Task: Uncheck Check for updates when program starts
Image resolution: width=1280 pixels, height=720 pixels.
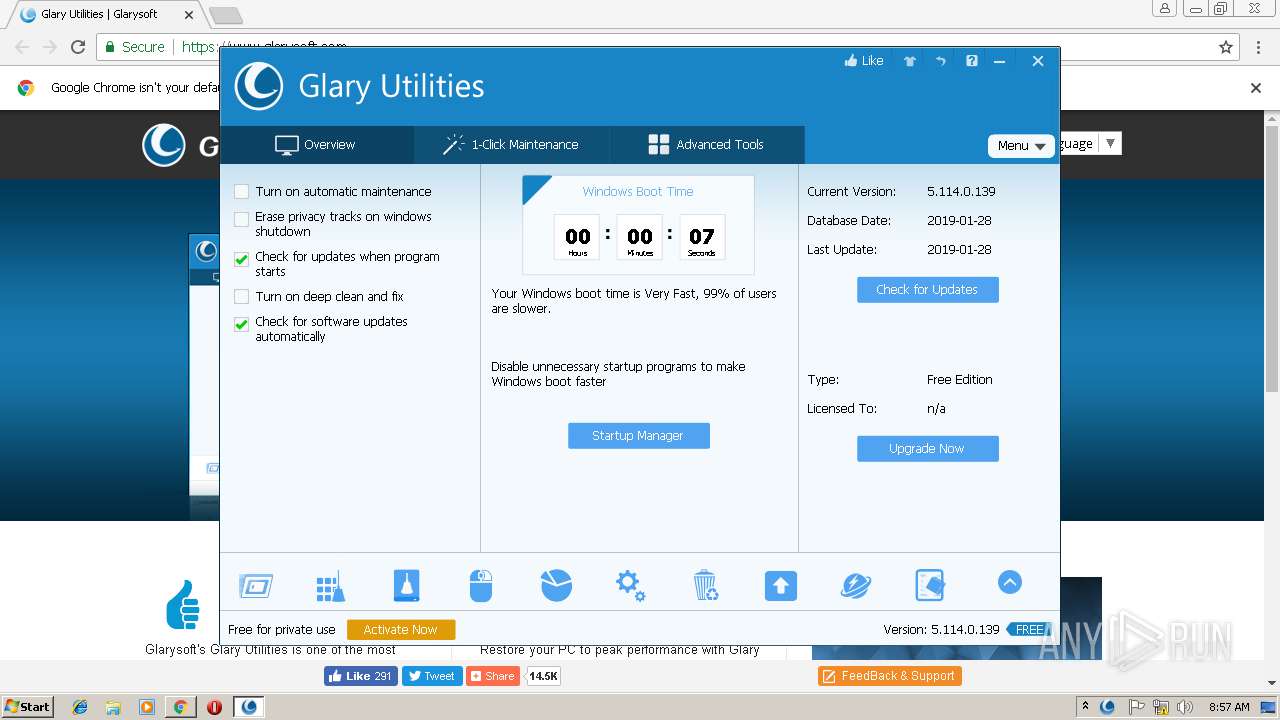Action: pos(241,259)
